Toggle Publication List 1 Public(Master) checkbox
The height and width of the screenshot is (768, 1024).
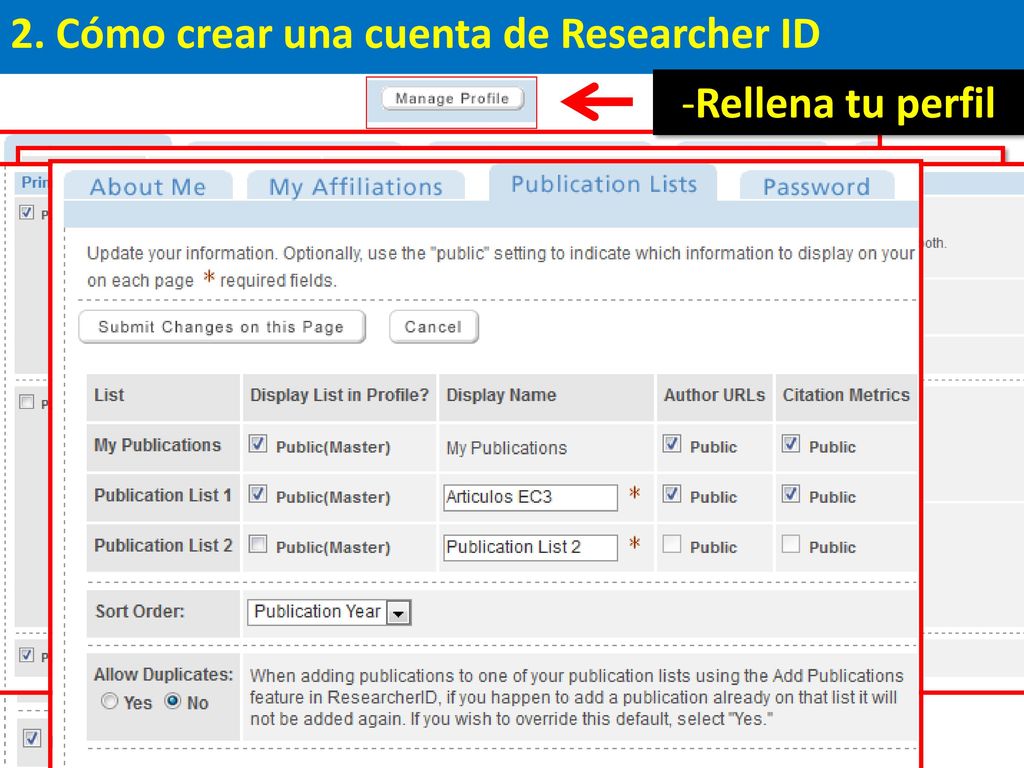[258, 494]
